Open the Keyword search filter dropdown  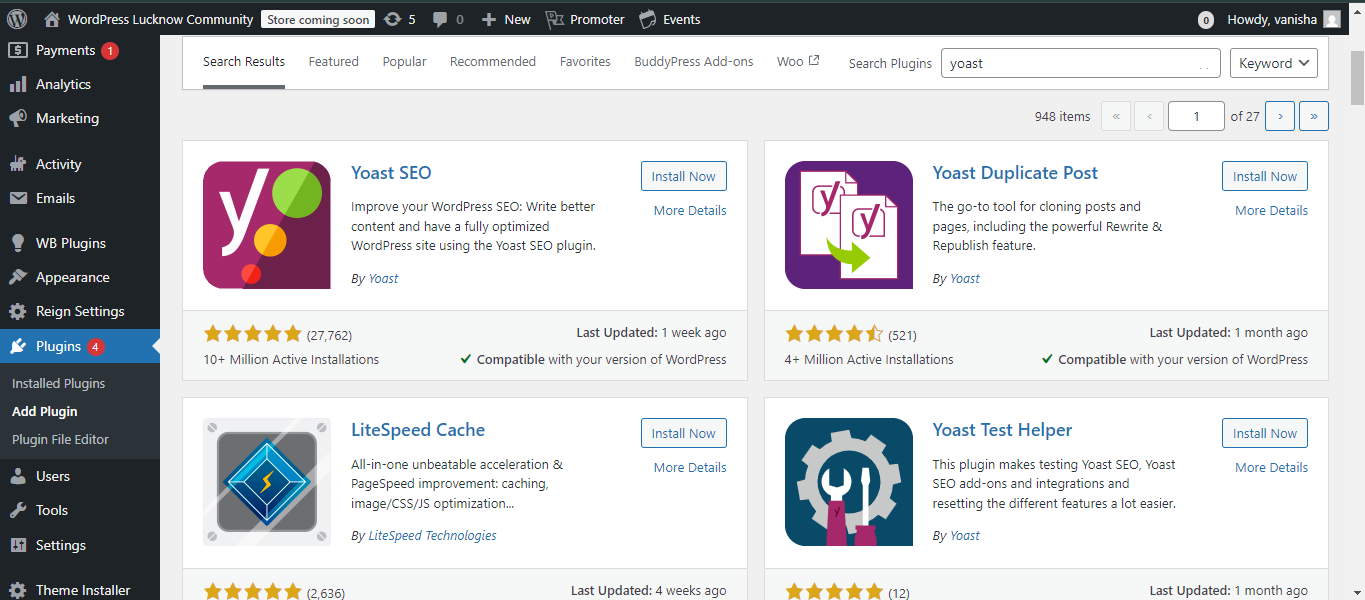[x=1273, y=62]
